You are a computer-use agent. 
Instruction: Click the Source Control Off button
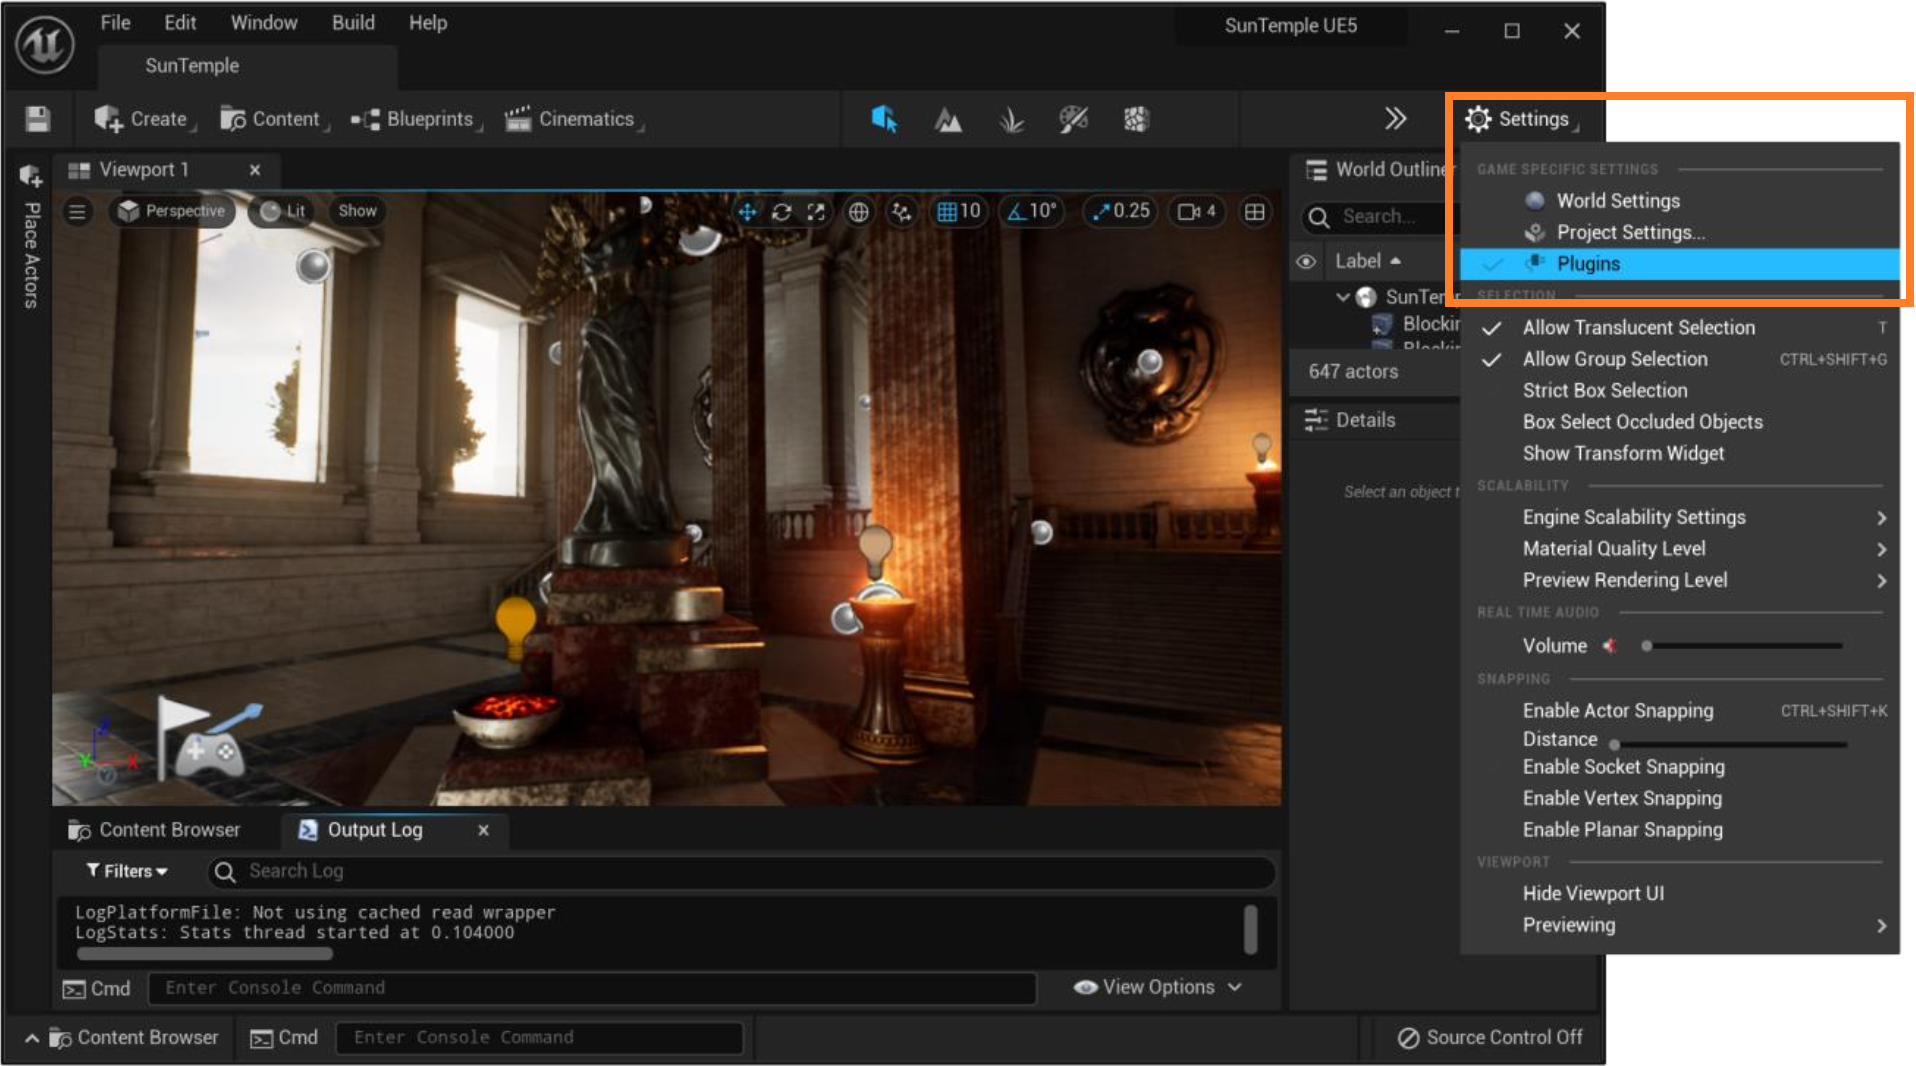click(1490, 1038)
